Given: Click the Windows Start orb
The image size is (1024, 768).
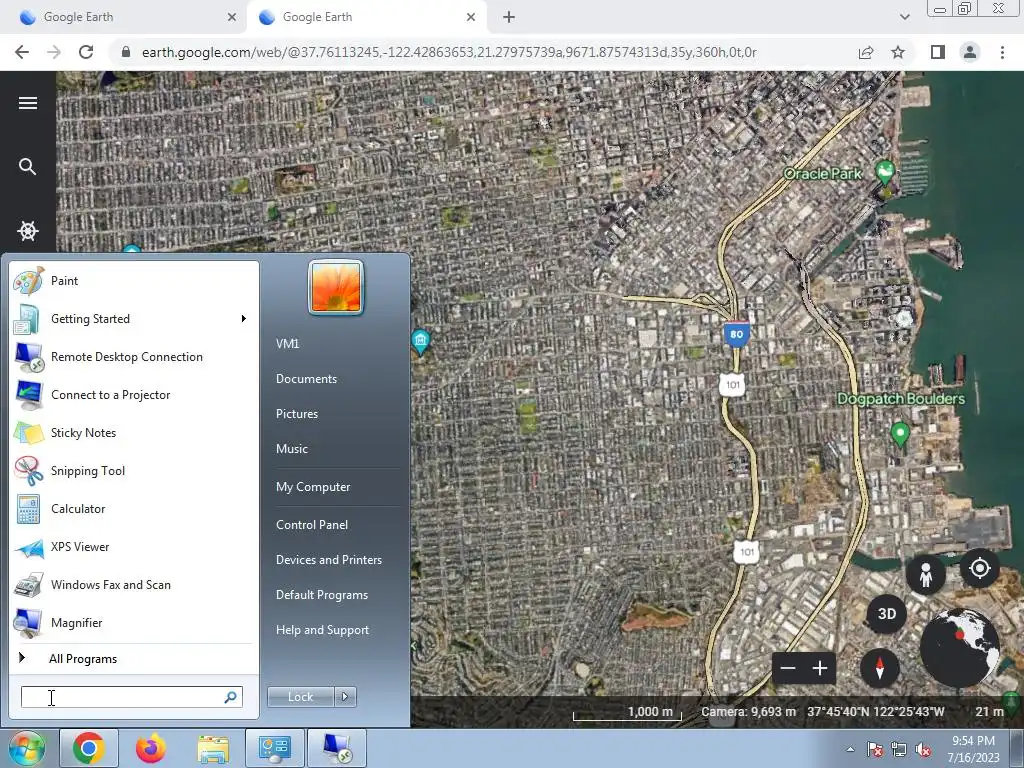Looking at the screenshot, I should click(26, 748).
